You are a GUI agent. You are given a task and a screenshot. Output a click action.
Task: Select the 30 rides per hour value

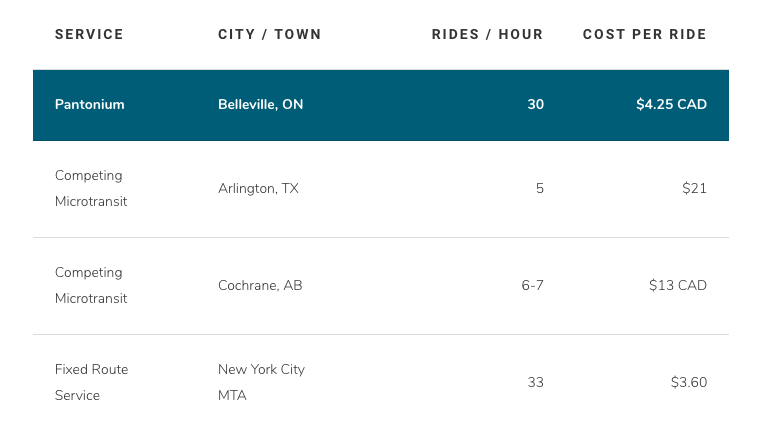point(536,105)
